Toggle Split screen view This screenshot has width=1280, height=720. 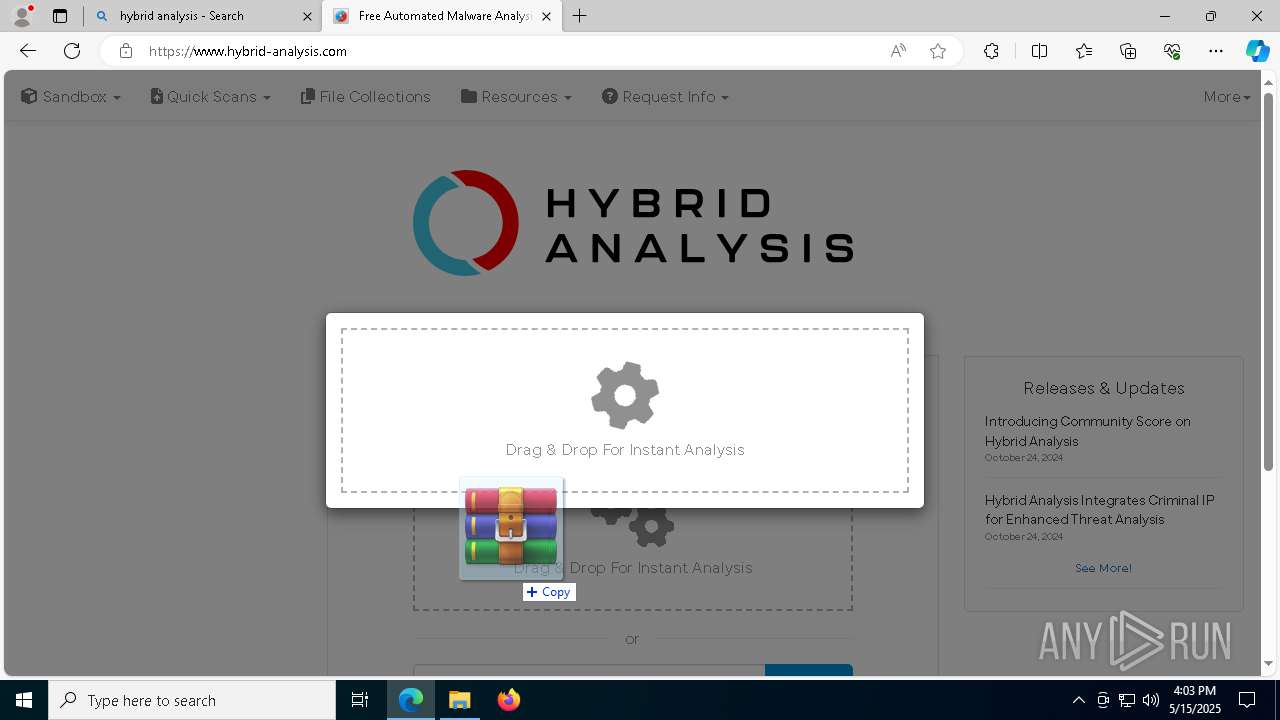click(1039, 51)
